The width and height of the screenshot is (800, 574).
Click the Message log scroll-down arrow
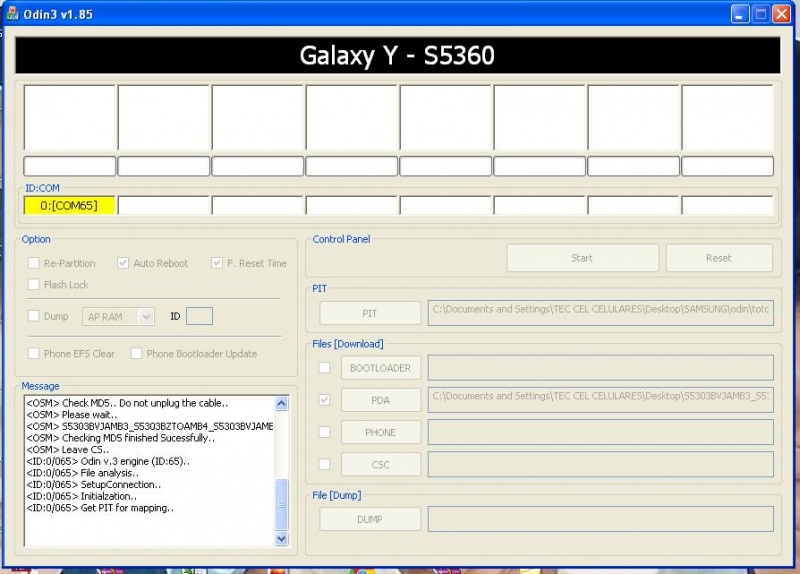tap(282, 538)
